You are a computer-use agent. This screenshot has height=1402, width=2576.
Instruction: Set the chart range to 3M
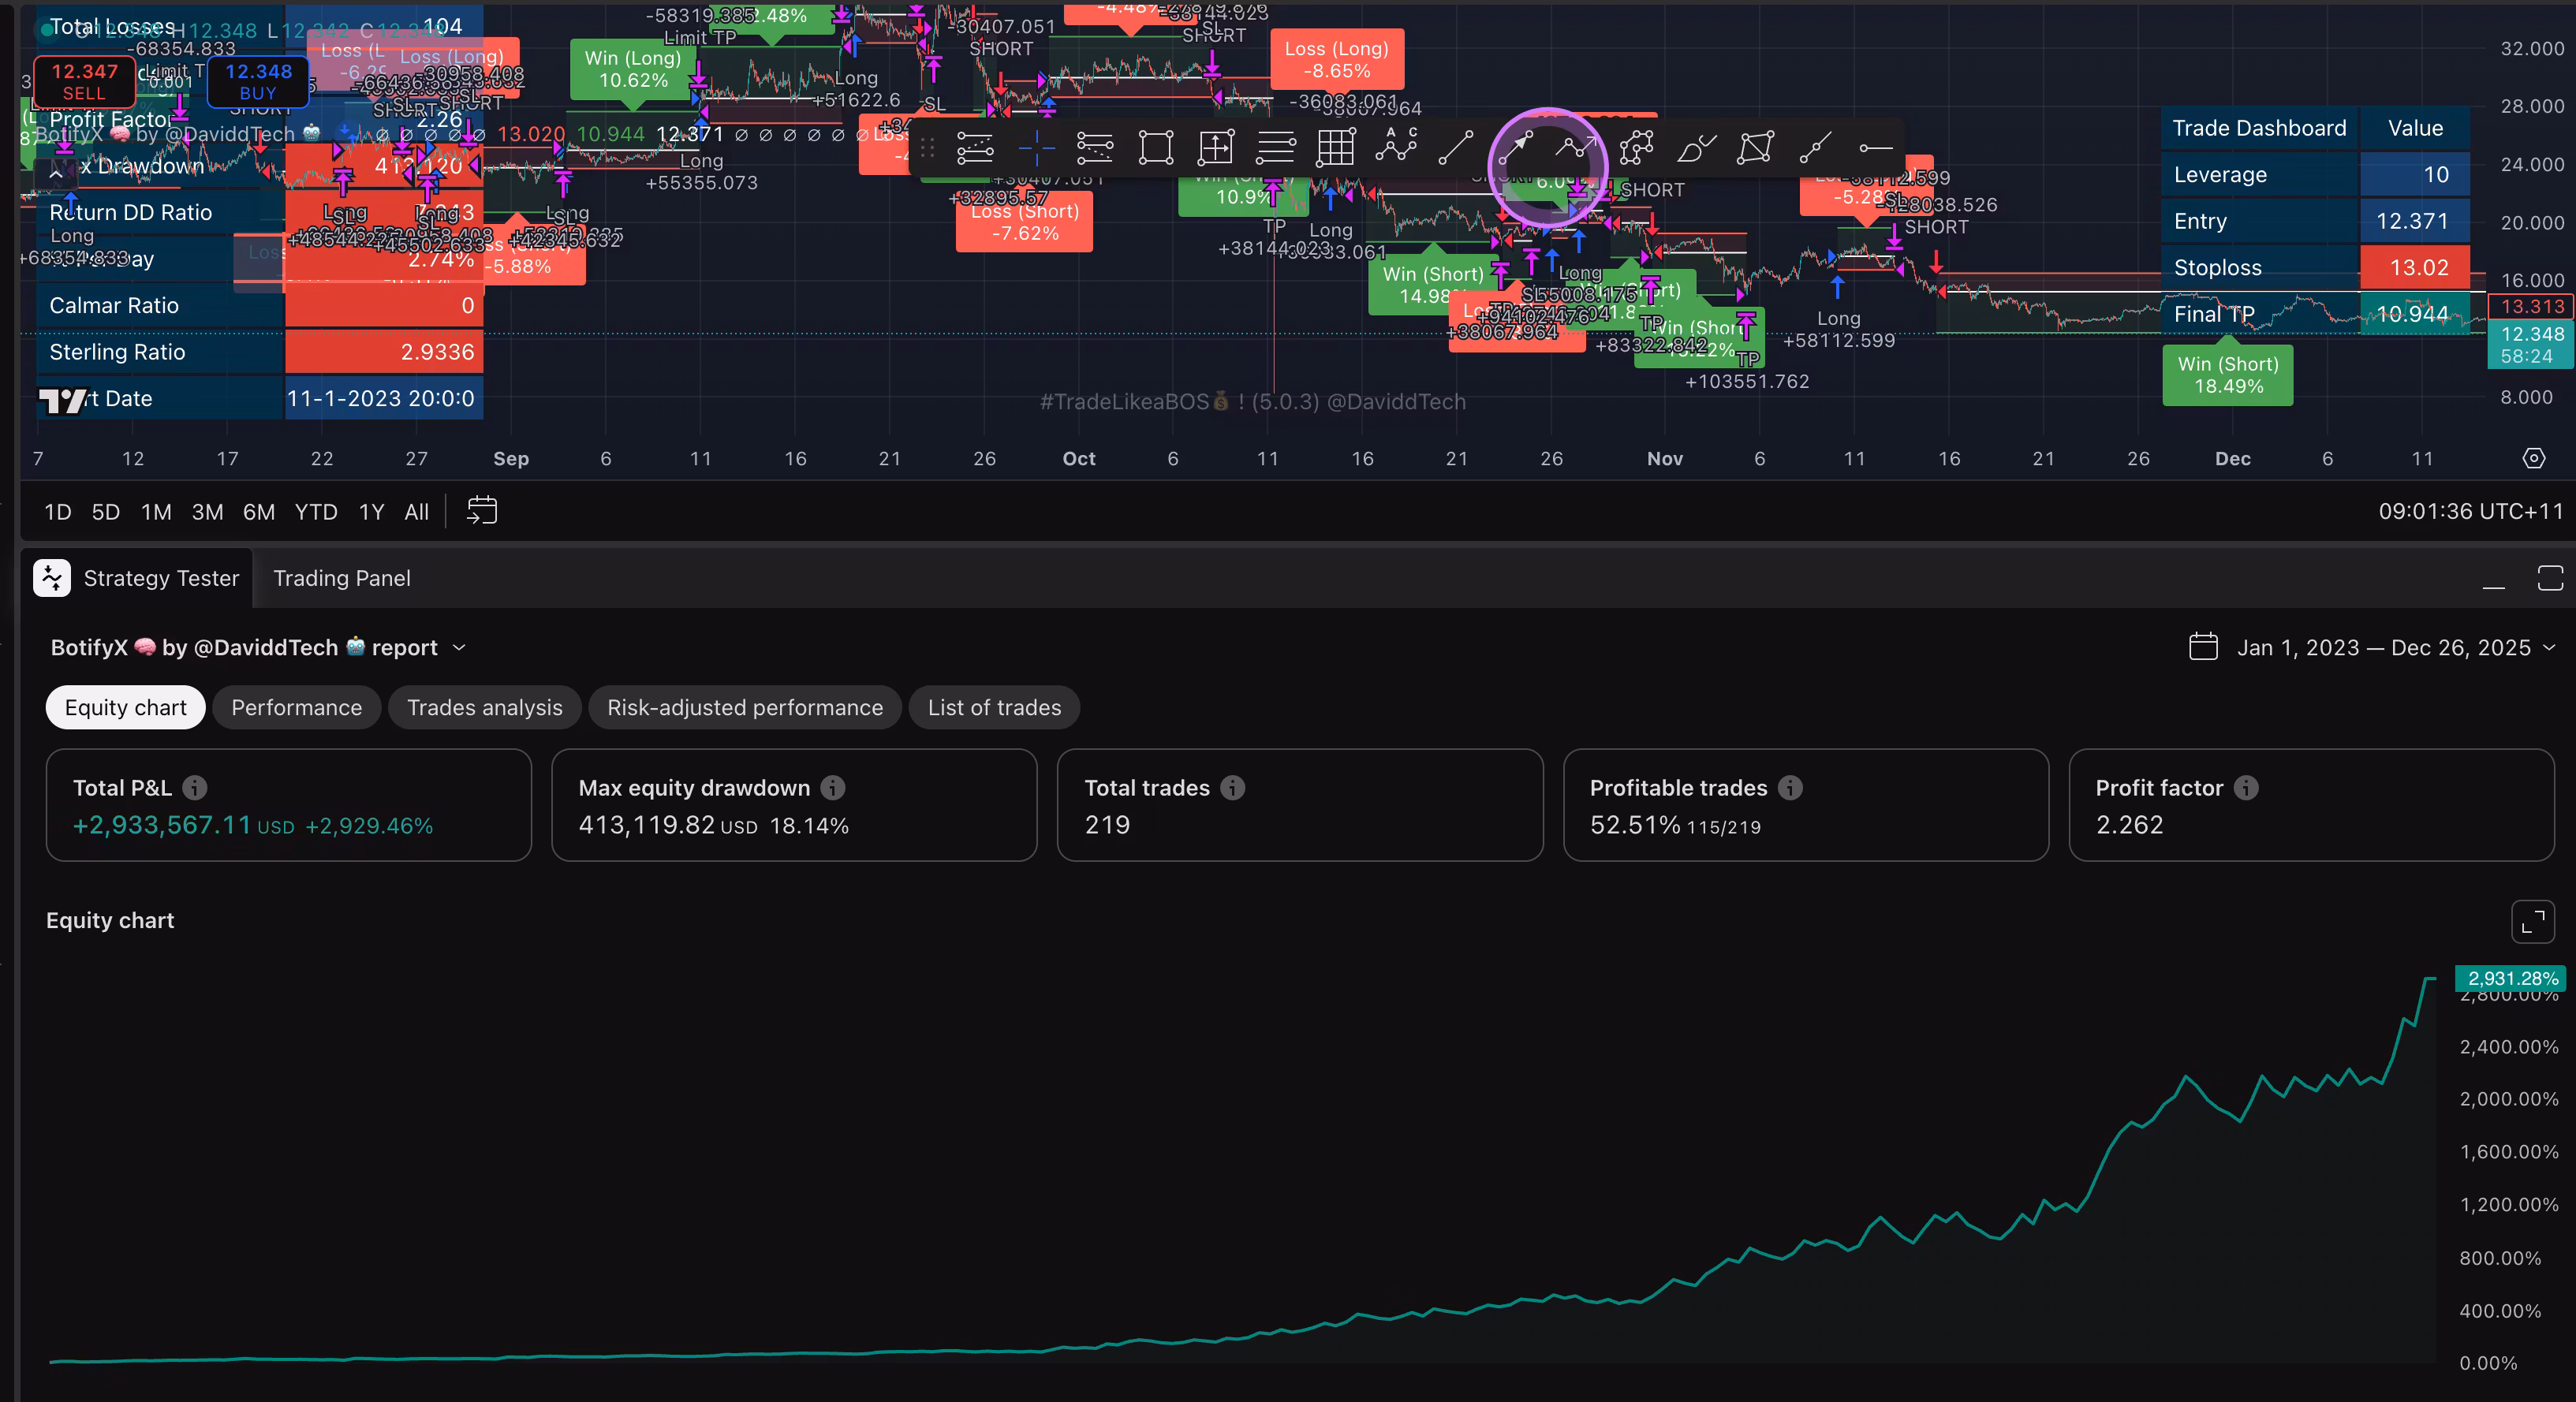click(207, 512)
